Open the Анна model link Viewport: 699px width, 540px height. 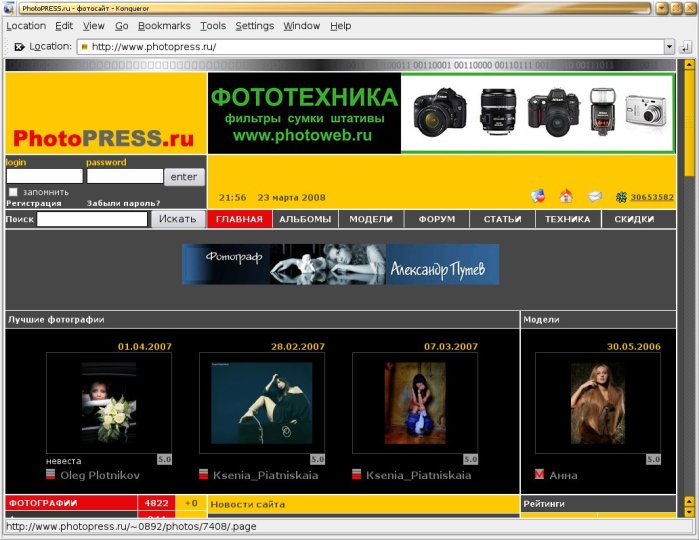[x=563, y=475]
